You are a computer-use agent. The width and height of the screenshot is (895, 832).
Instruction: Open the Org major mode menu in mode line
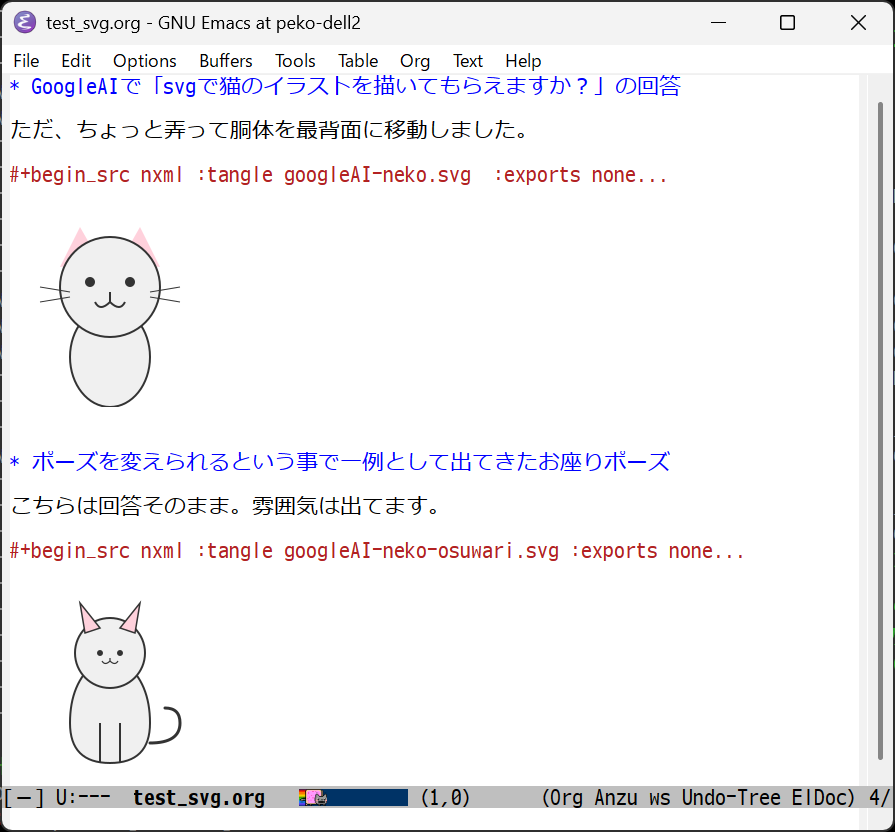pyautogui.click(x=569, y=797)
